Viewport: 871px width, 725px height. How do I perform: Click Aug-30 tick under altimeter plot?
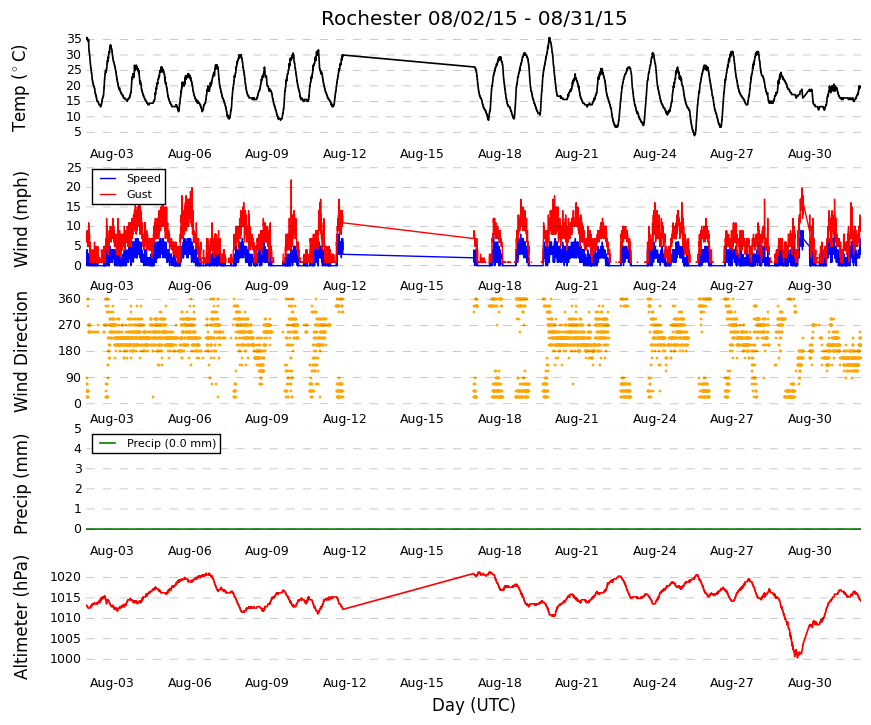(809, 683)
